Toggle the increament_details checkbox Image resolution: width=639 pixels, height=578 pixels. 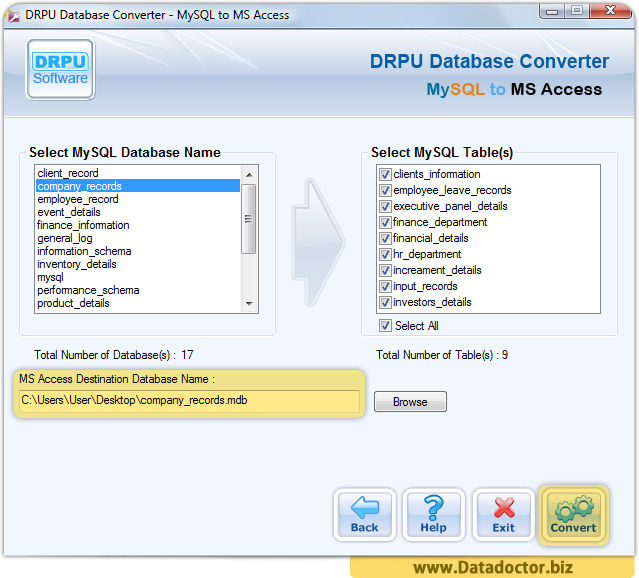click(x=385, y=270)
